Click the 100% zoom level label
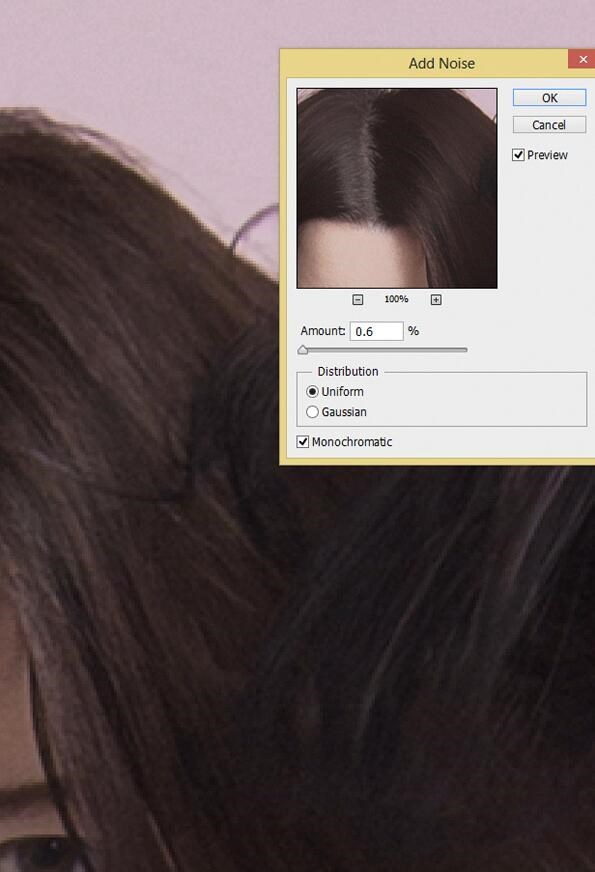 396,299
